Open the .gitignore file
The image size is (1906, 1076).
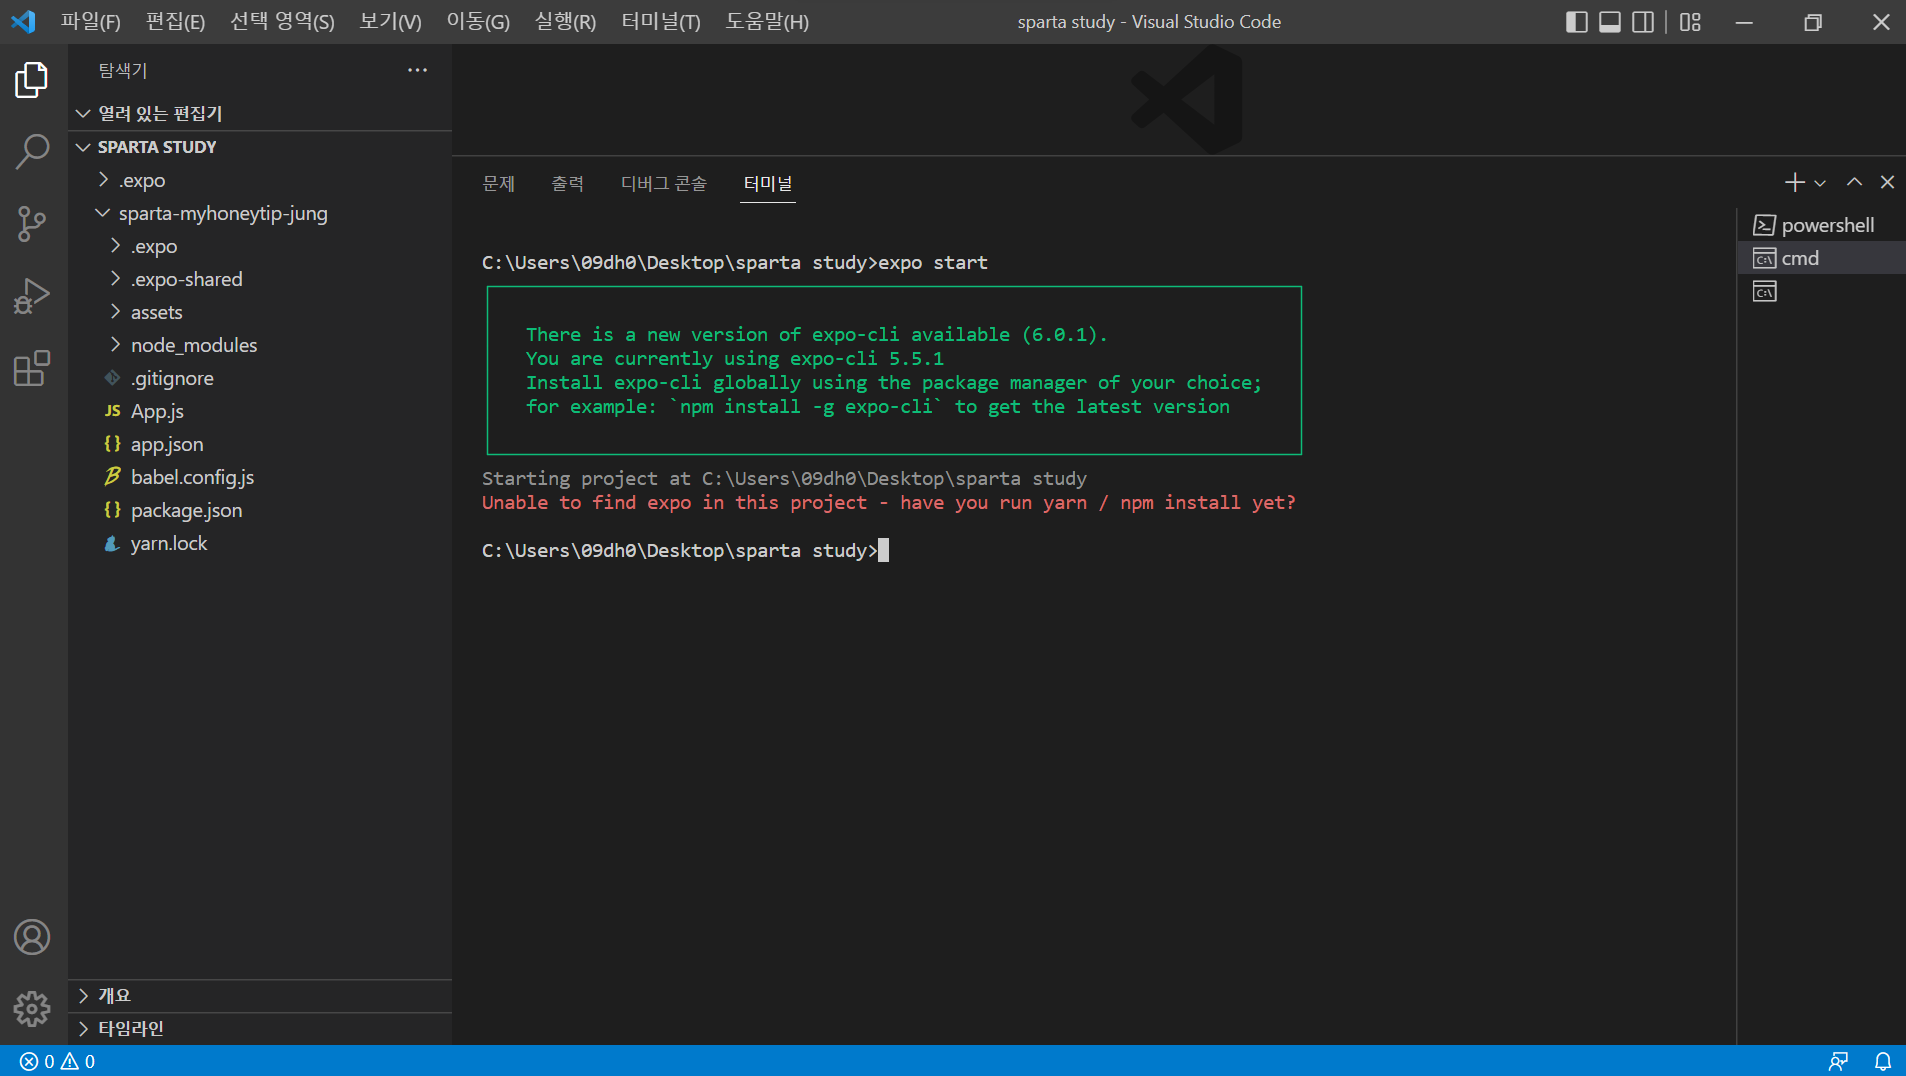click(x=260, y=378)
